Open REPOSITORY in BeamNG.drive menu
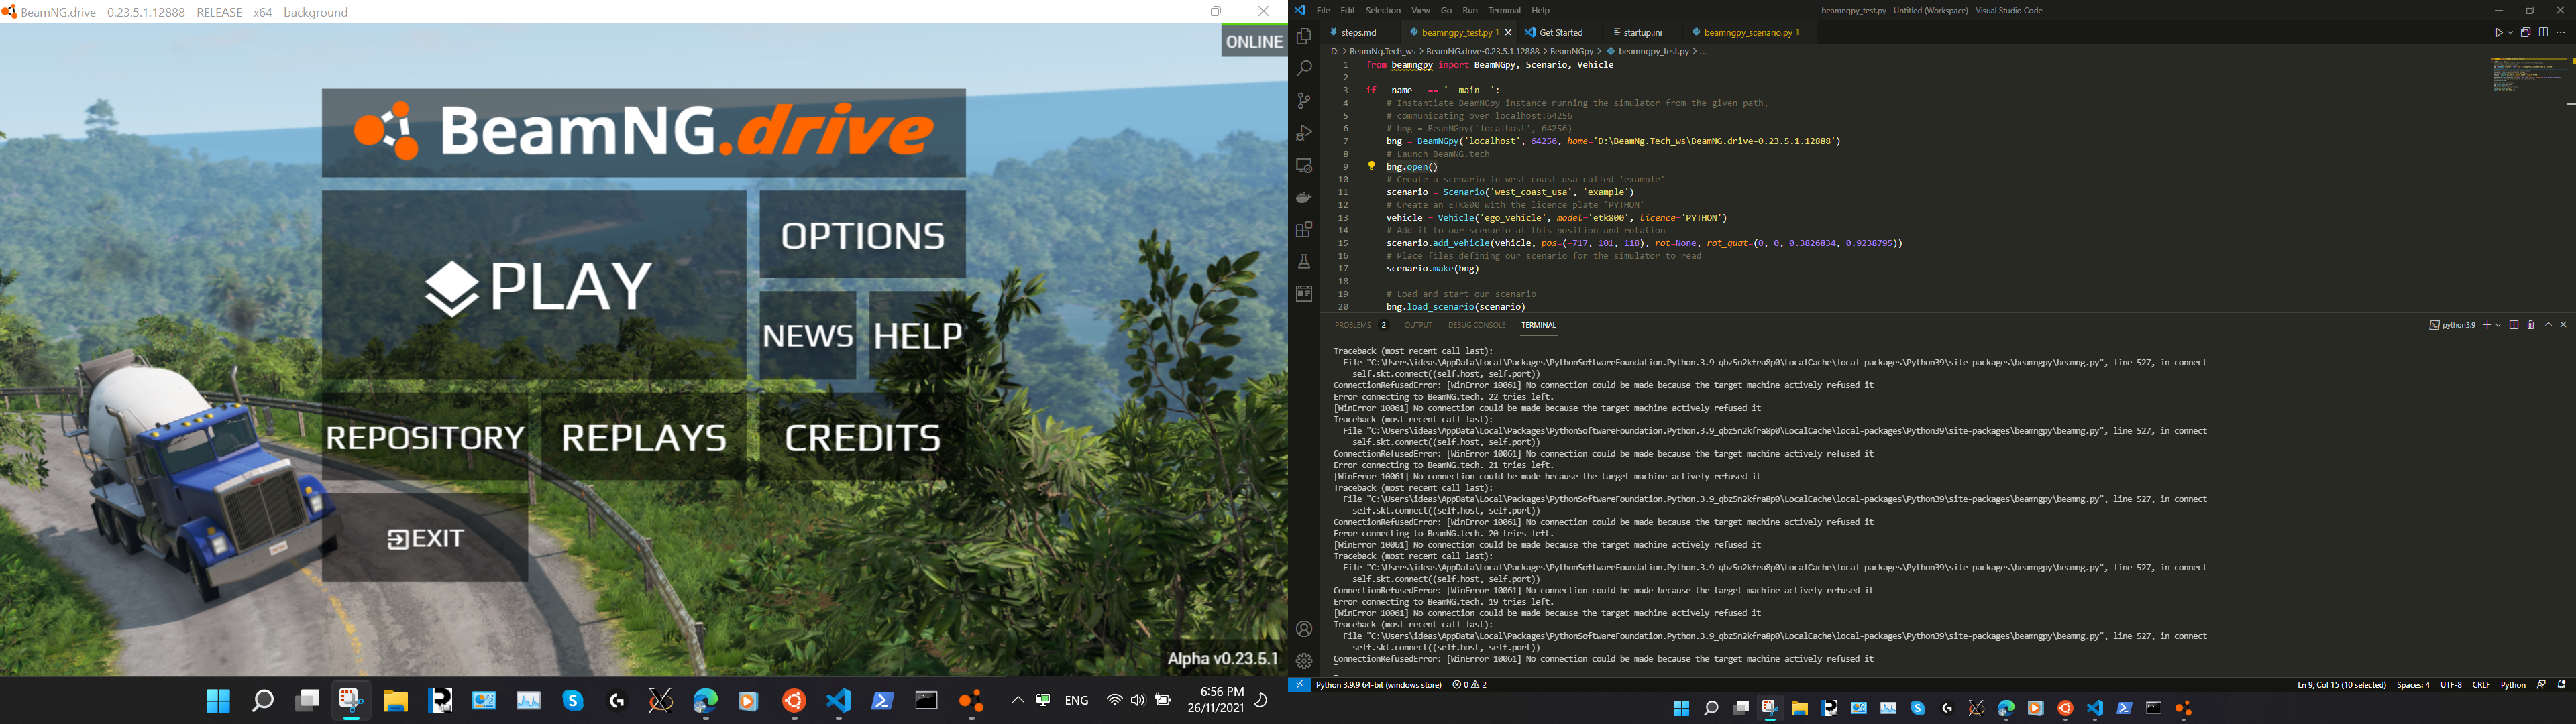The image size is (2576, 724). (425, 437)
